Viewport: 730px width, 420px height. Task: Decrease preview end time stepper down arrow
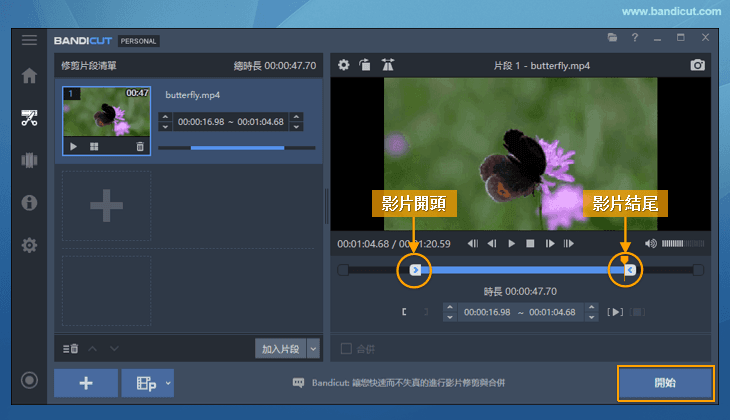pyautogui.click(x=591, y=317)
